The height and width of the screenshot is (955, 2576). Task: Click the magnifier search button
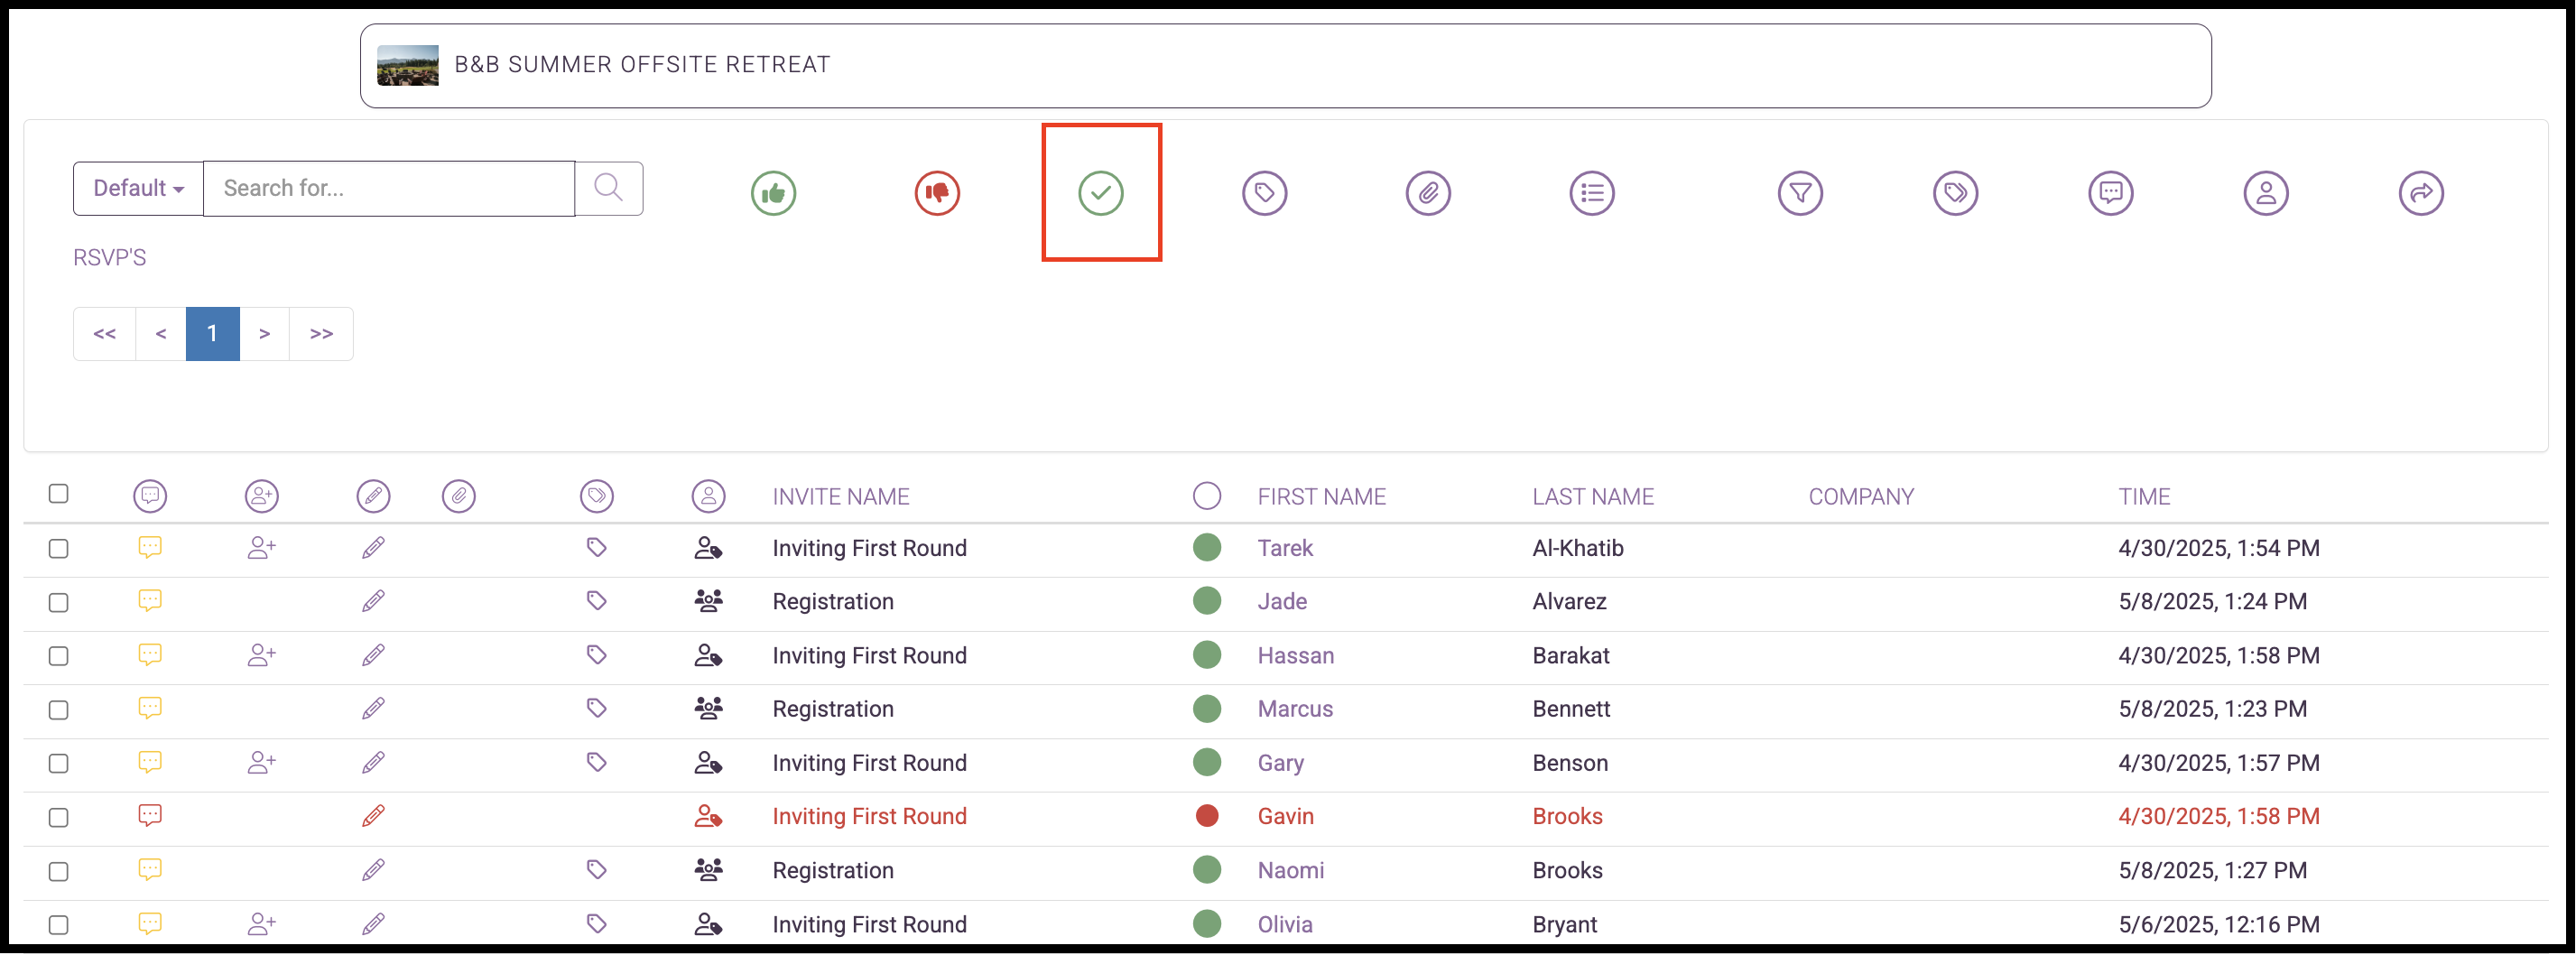click(608, 188)
